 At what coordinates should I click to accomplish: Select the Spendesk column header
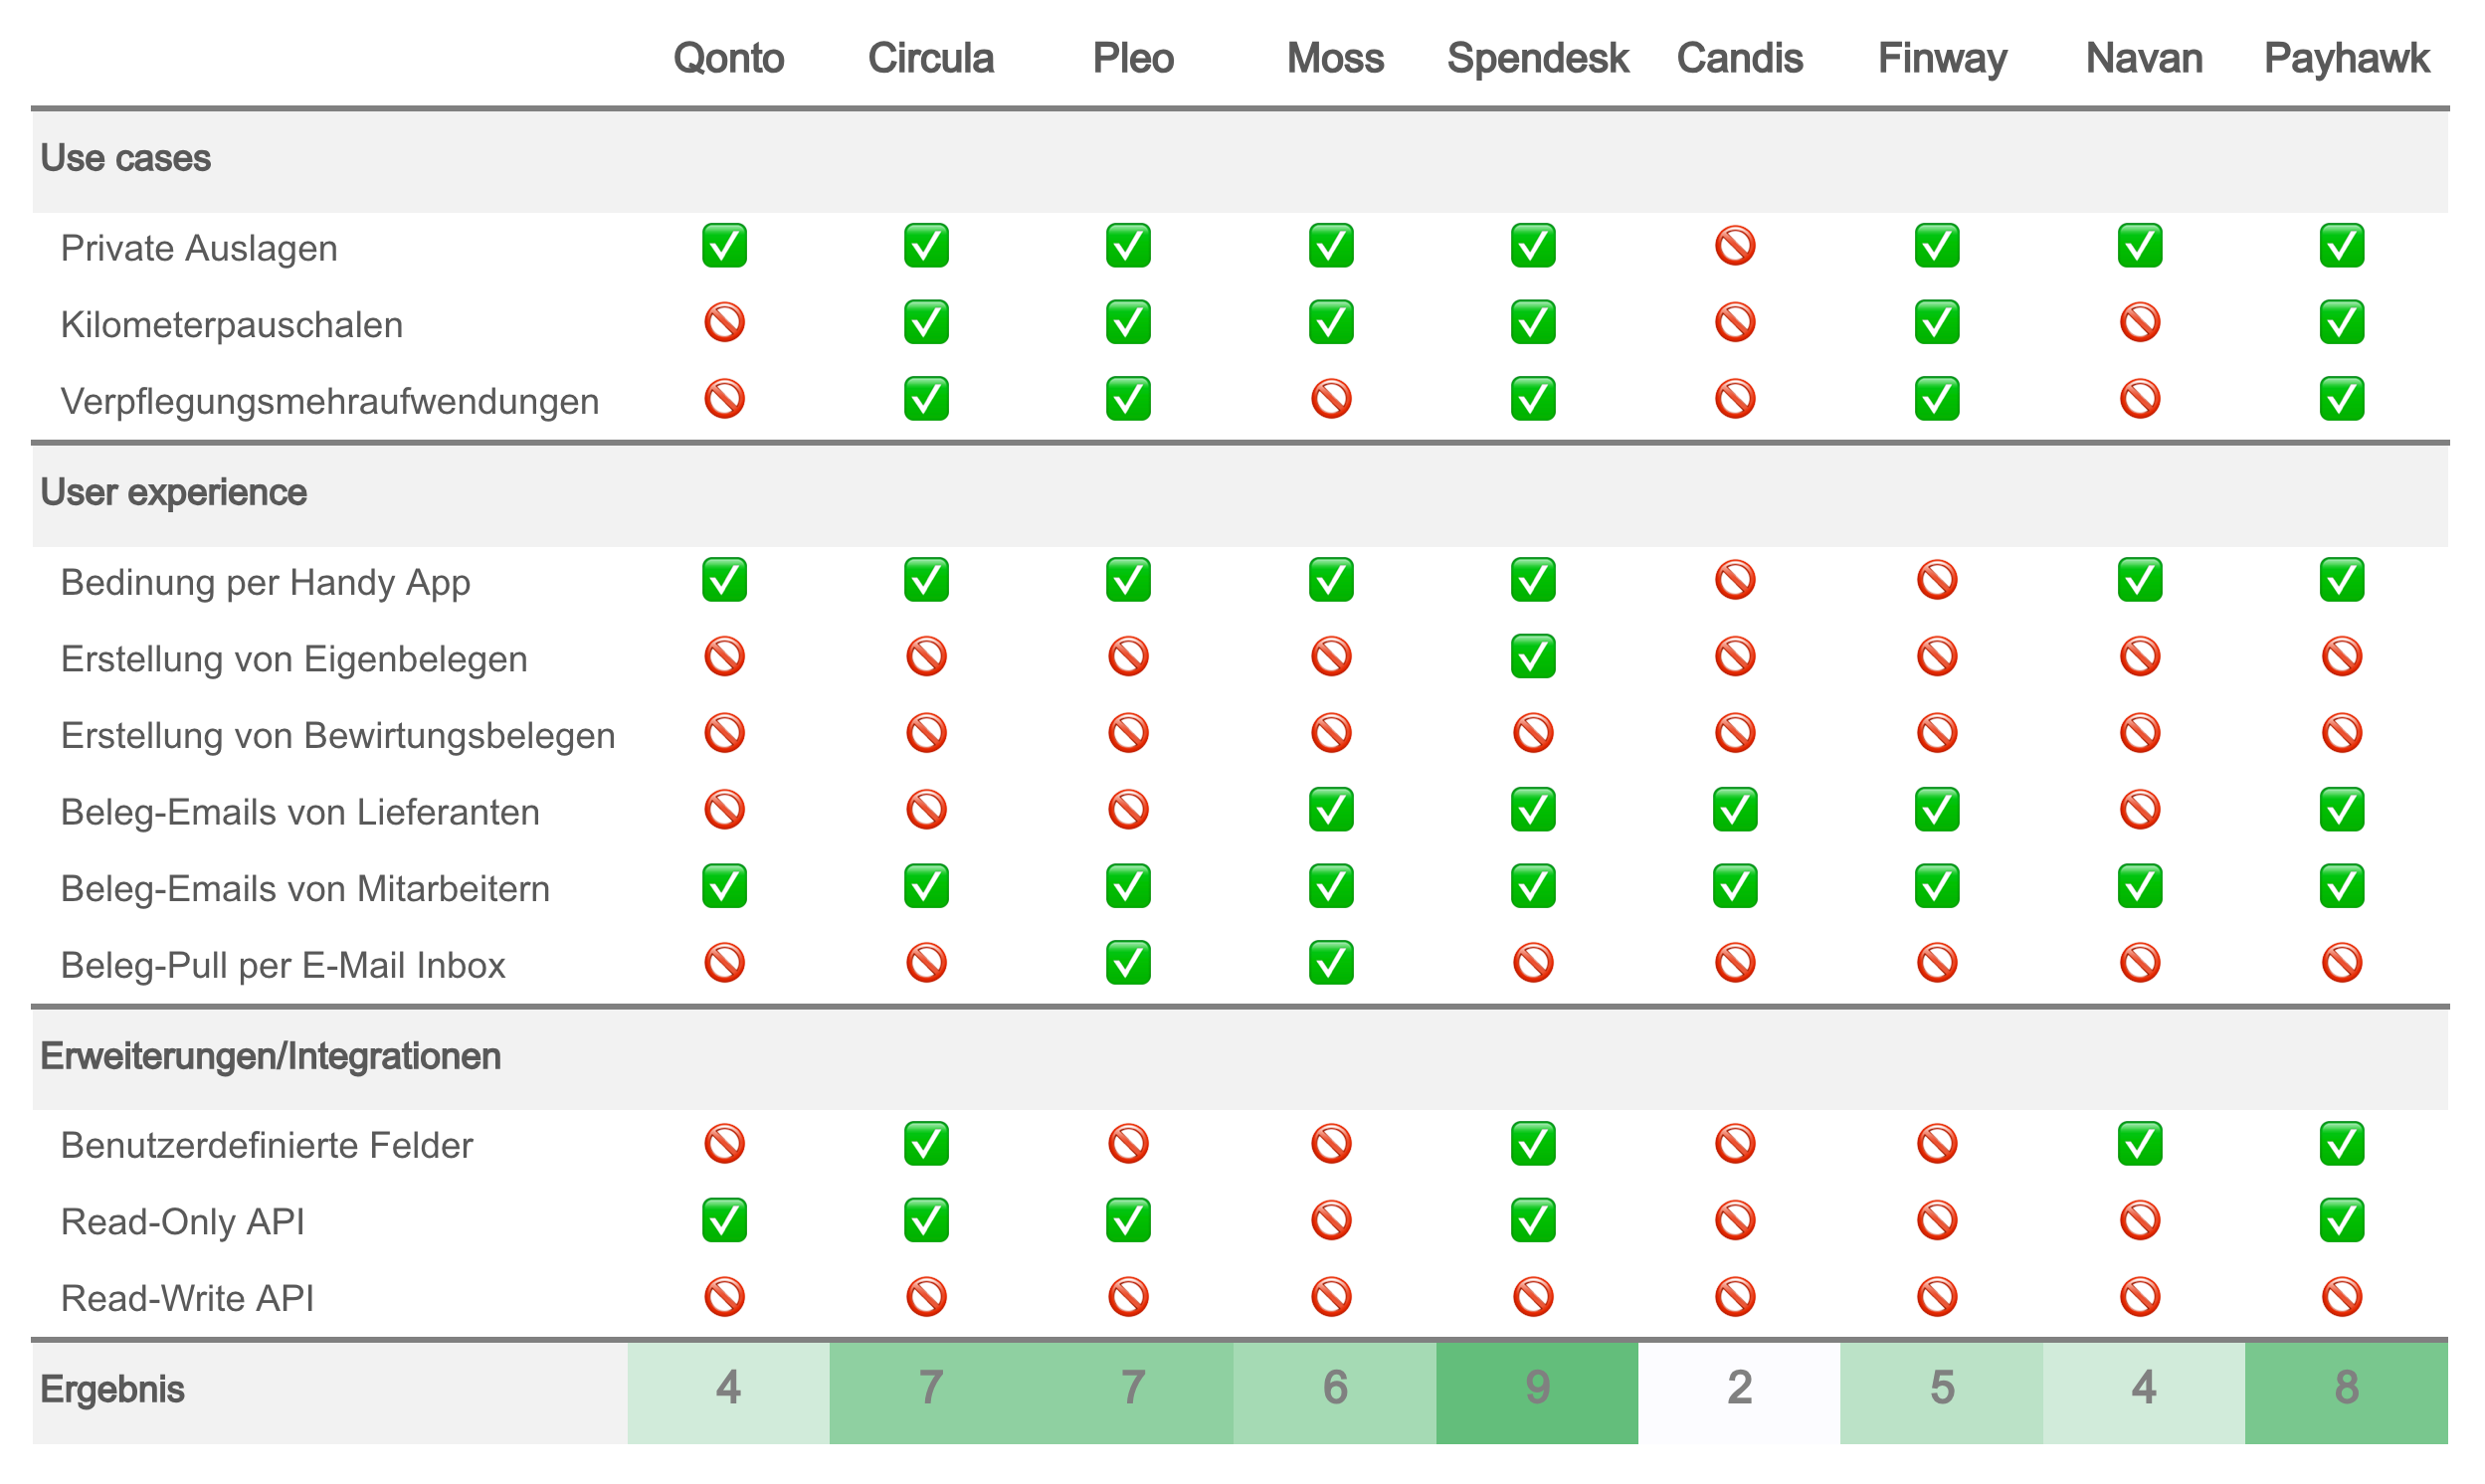(1537, 58)
